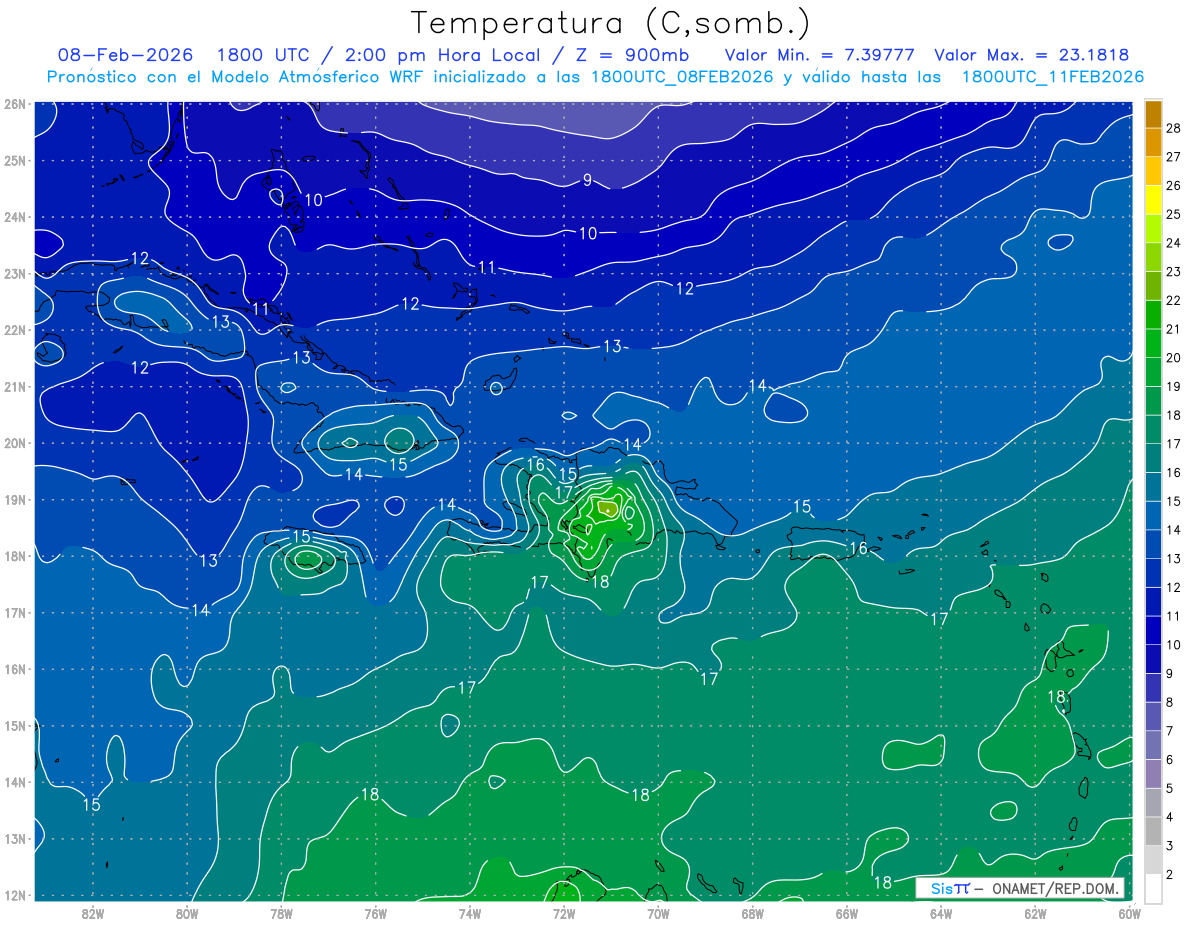This screenshot has height=927, width=1200.
Task: Click longitude axis label "60W"
Action: click(x=1129, y=913)
